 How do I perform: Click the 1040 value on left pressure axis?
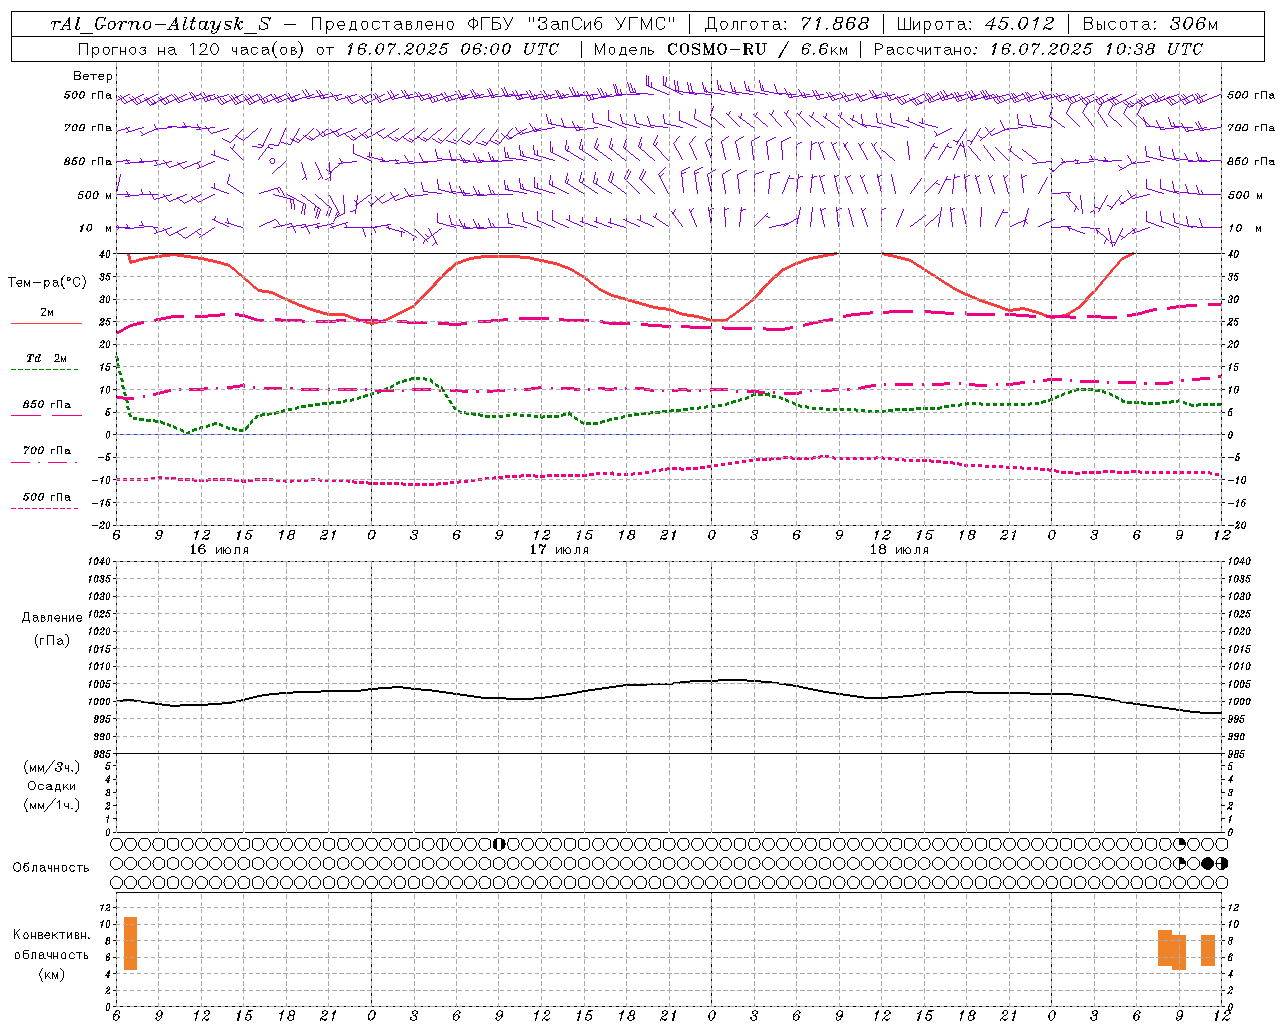(x=101, y=561)
